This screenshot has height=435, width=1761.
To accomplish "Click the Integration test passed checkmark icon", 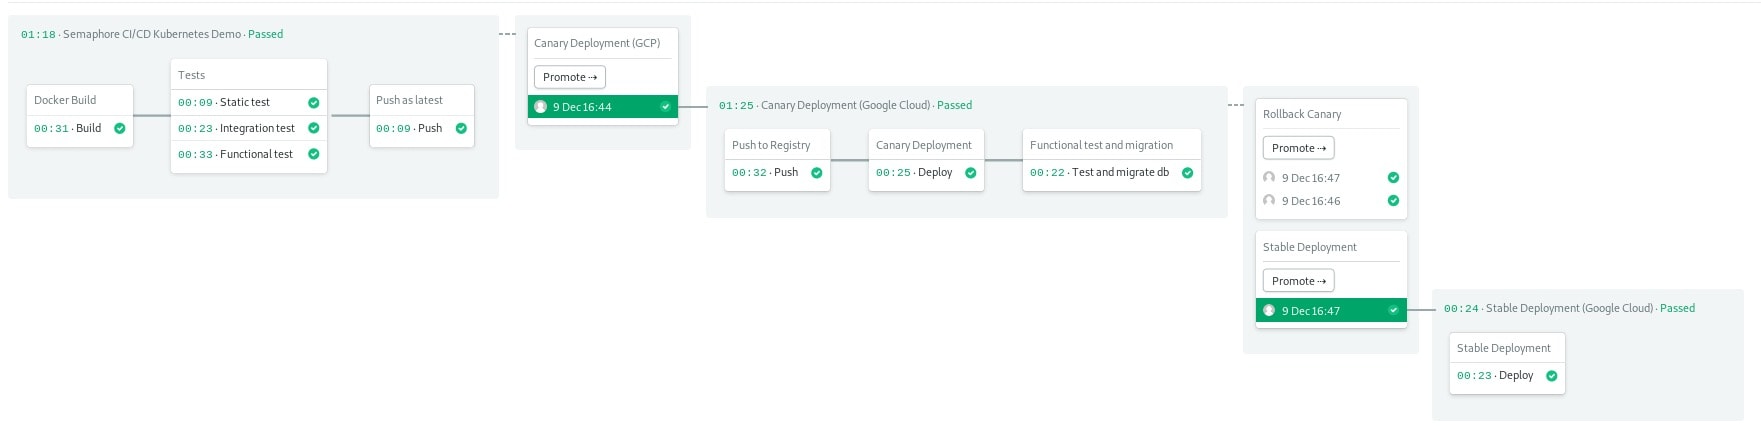I will pyautogui.click(x=314, y=129).
